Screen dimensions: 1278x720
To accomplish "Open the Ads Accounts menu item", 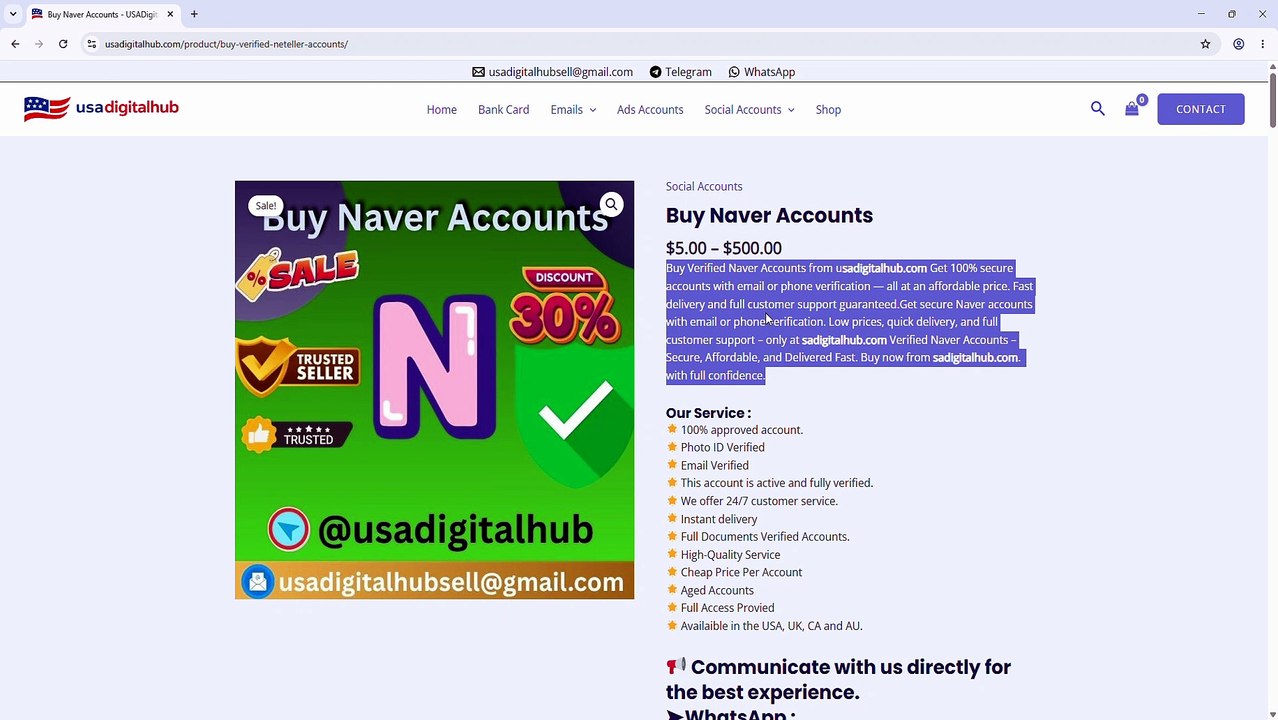I will pyautogui.click(x=650, y=110).
